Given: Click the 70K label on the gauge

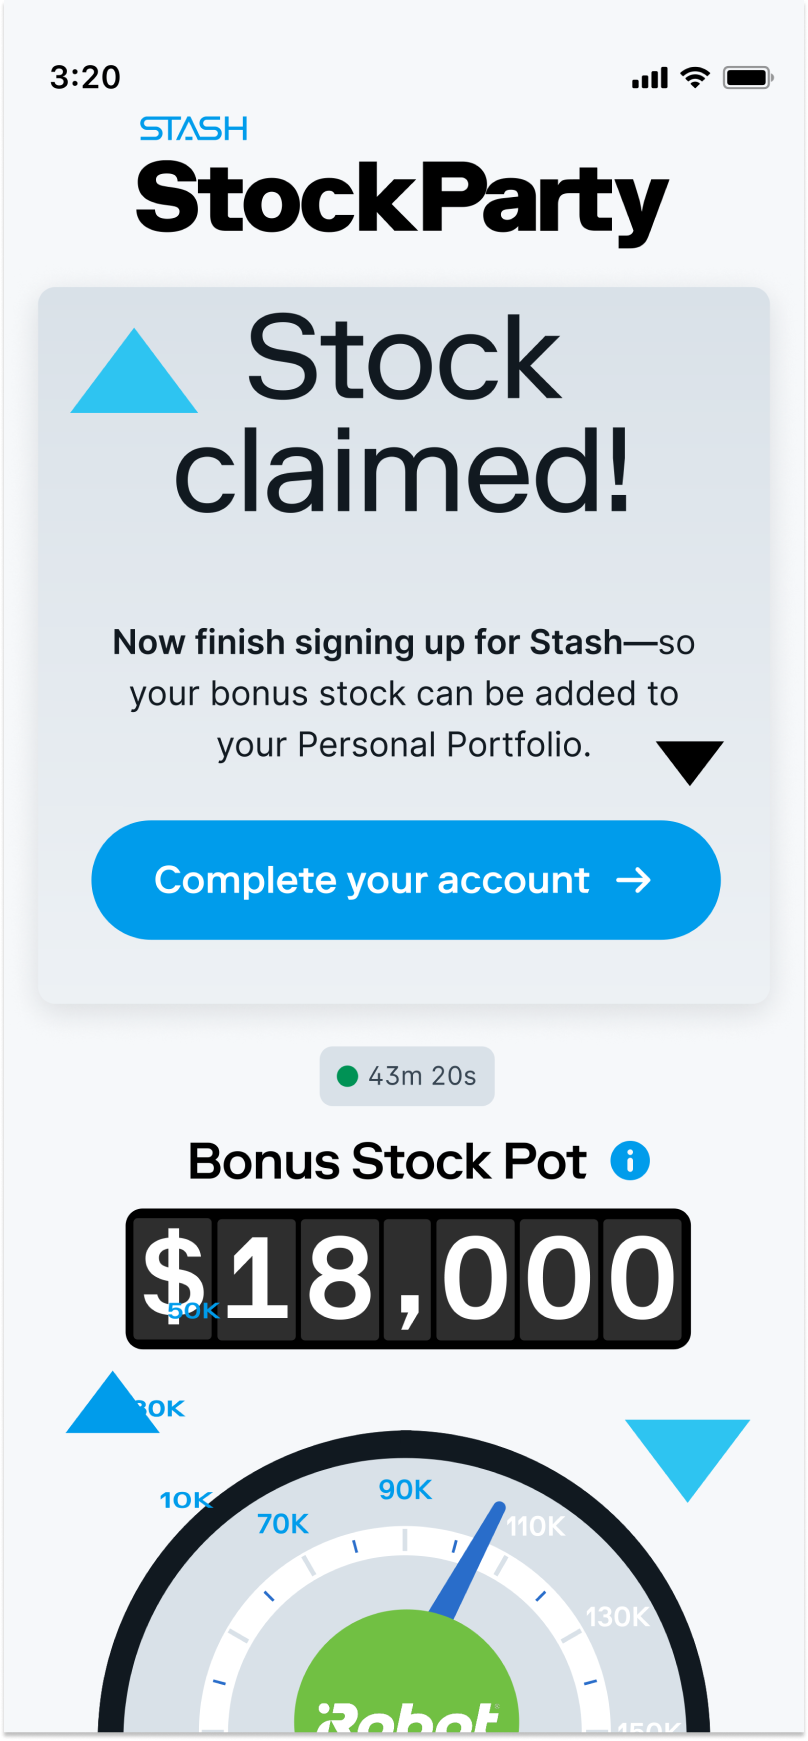Looking at the screenshot, I should tap(283, 1524).
